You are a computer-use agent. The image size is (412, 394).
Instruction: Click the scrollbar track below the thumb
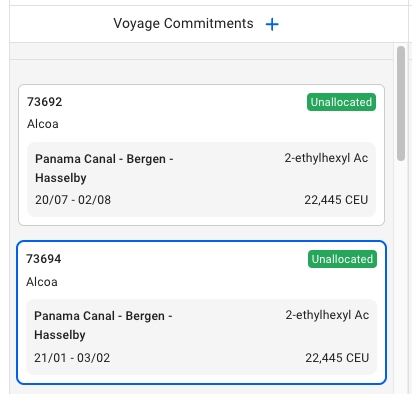401,277
